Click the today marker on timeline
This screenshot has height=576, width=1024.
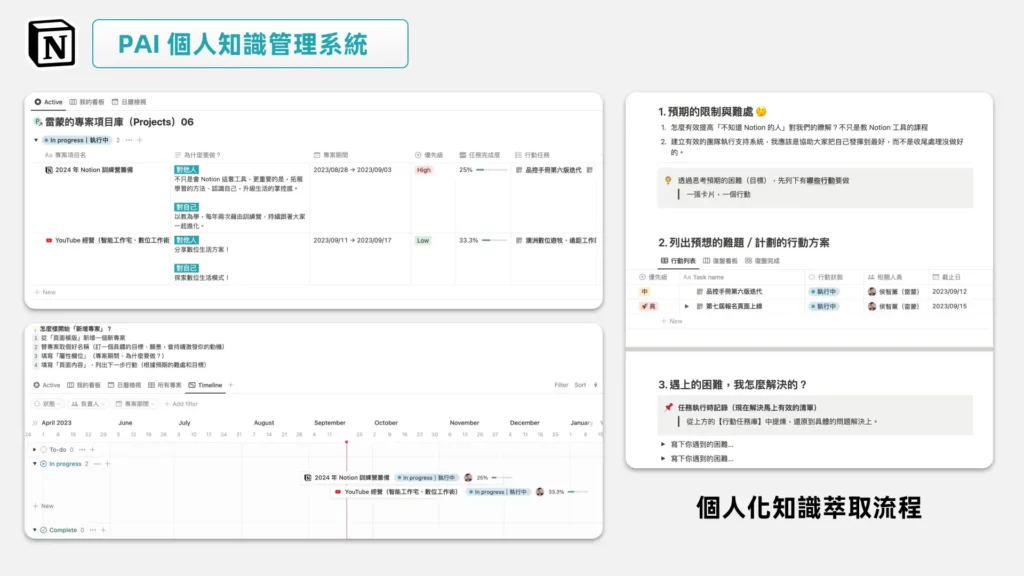point(347,442)
